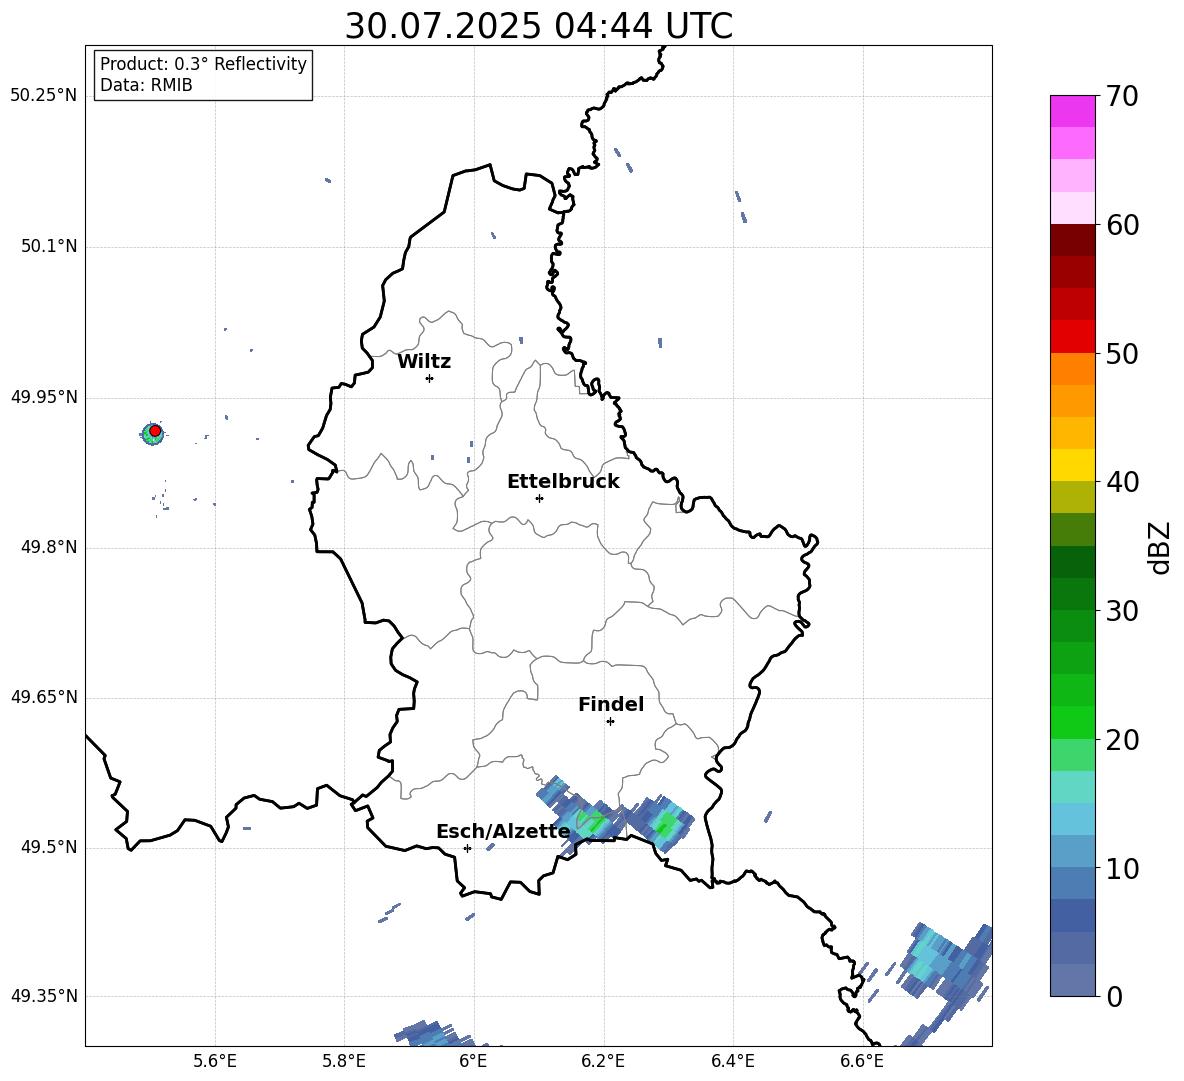The width and height of the screenshot is (1184, 1081).
Task: Click the dark red colorbar segment below 60
Action: (1072, 240)
